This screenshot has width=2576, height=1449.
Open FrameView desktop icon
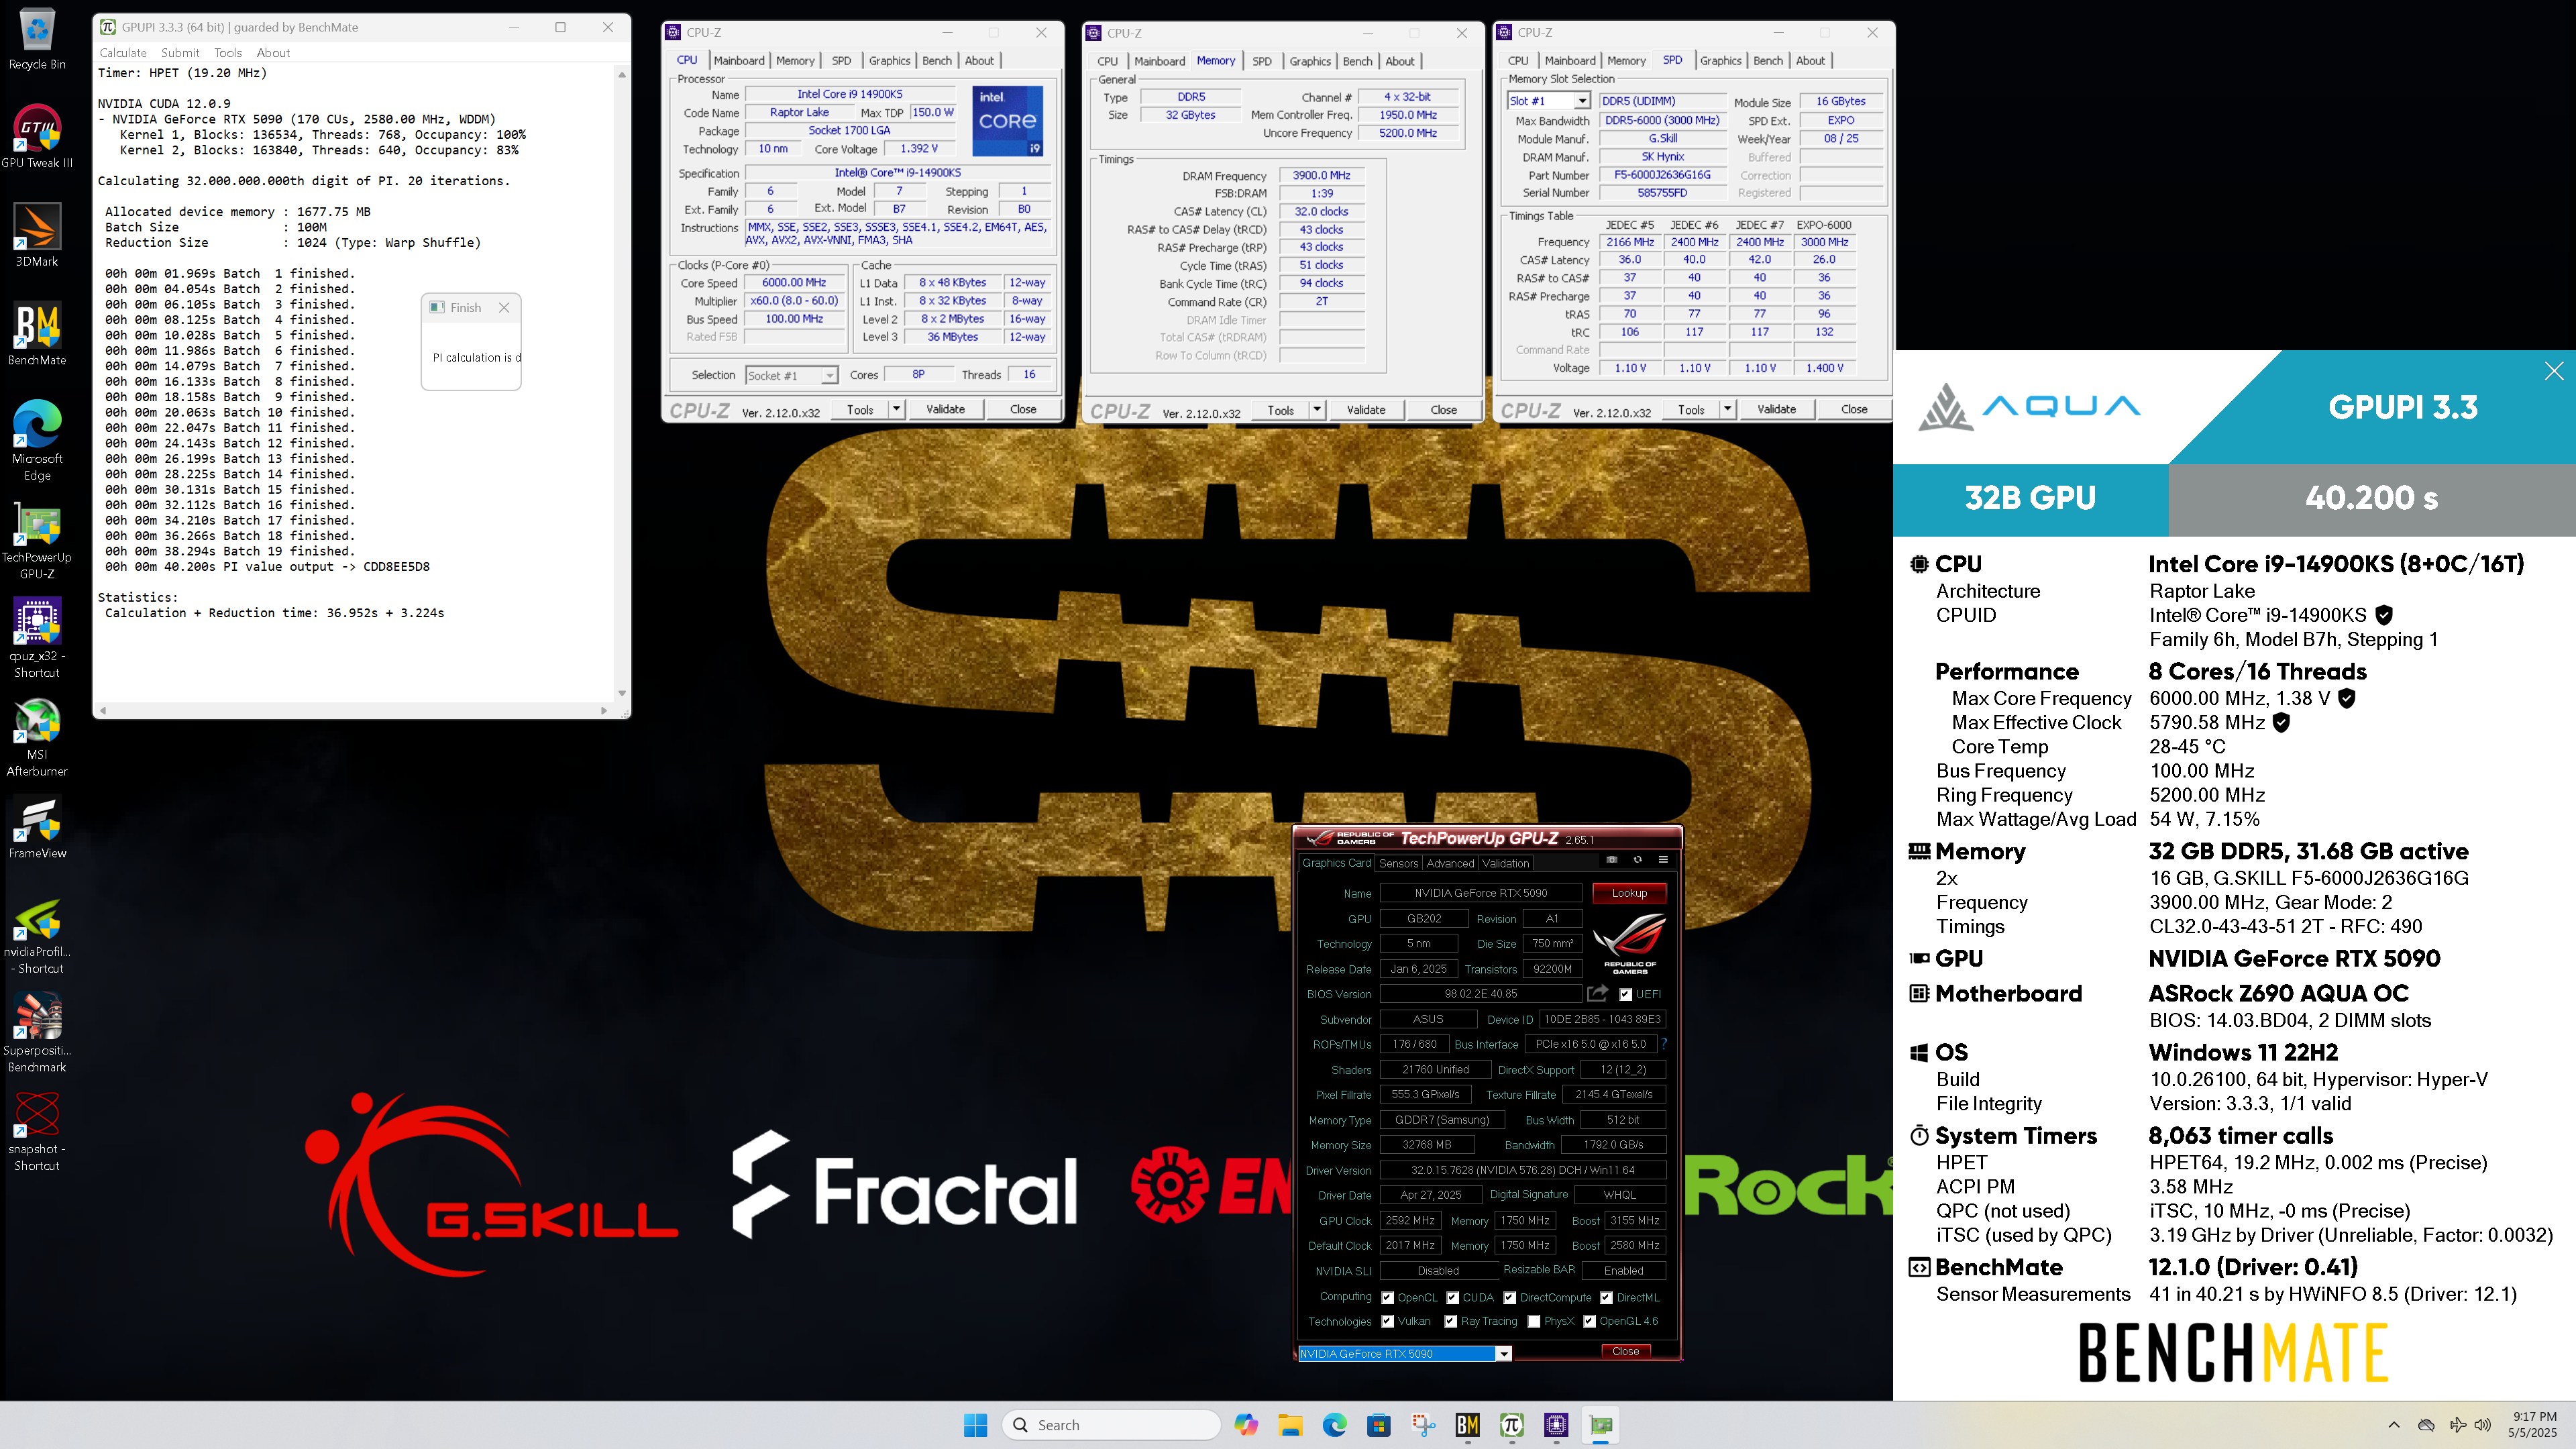pyautogui.click(x=37, y=827)
